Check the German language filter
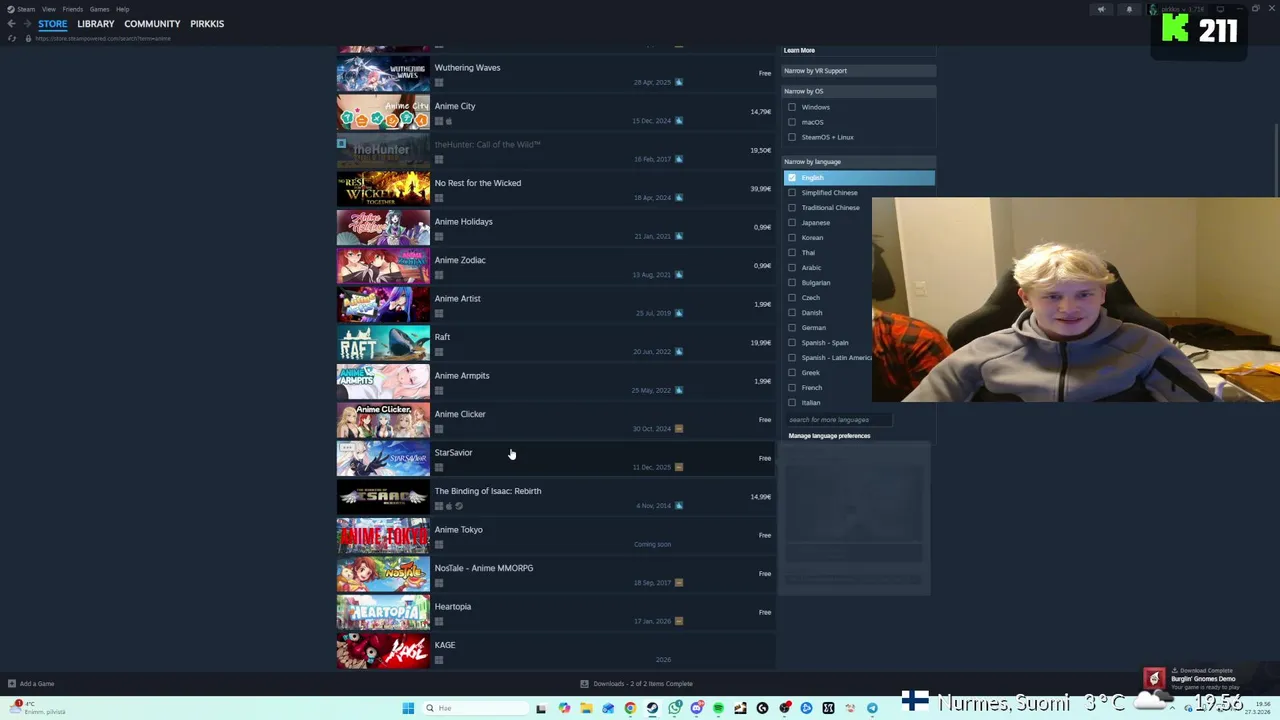 [x=792, y=328]
